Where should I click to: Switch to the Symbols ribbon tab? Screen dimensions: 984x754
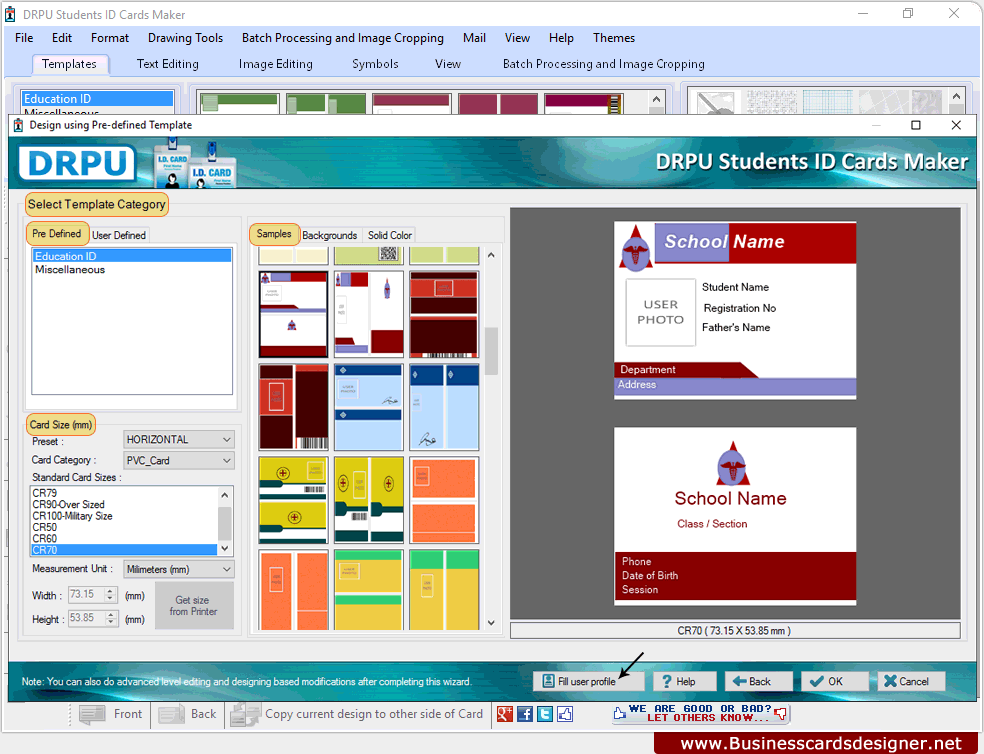coord(375,64)
